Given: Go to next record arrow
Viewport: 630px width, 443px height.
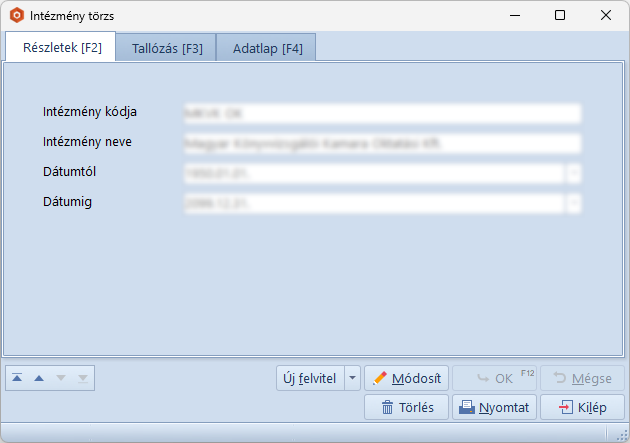Looking at the screenshot, I should (61, 378).
